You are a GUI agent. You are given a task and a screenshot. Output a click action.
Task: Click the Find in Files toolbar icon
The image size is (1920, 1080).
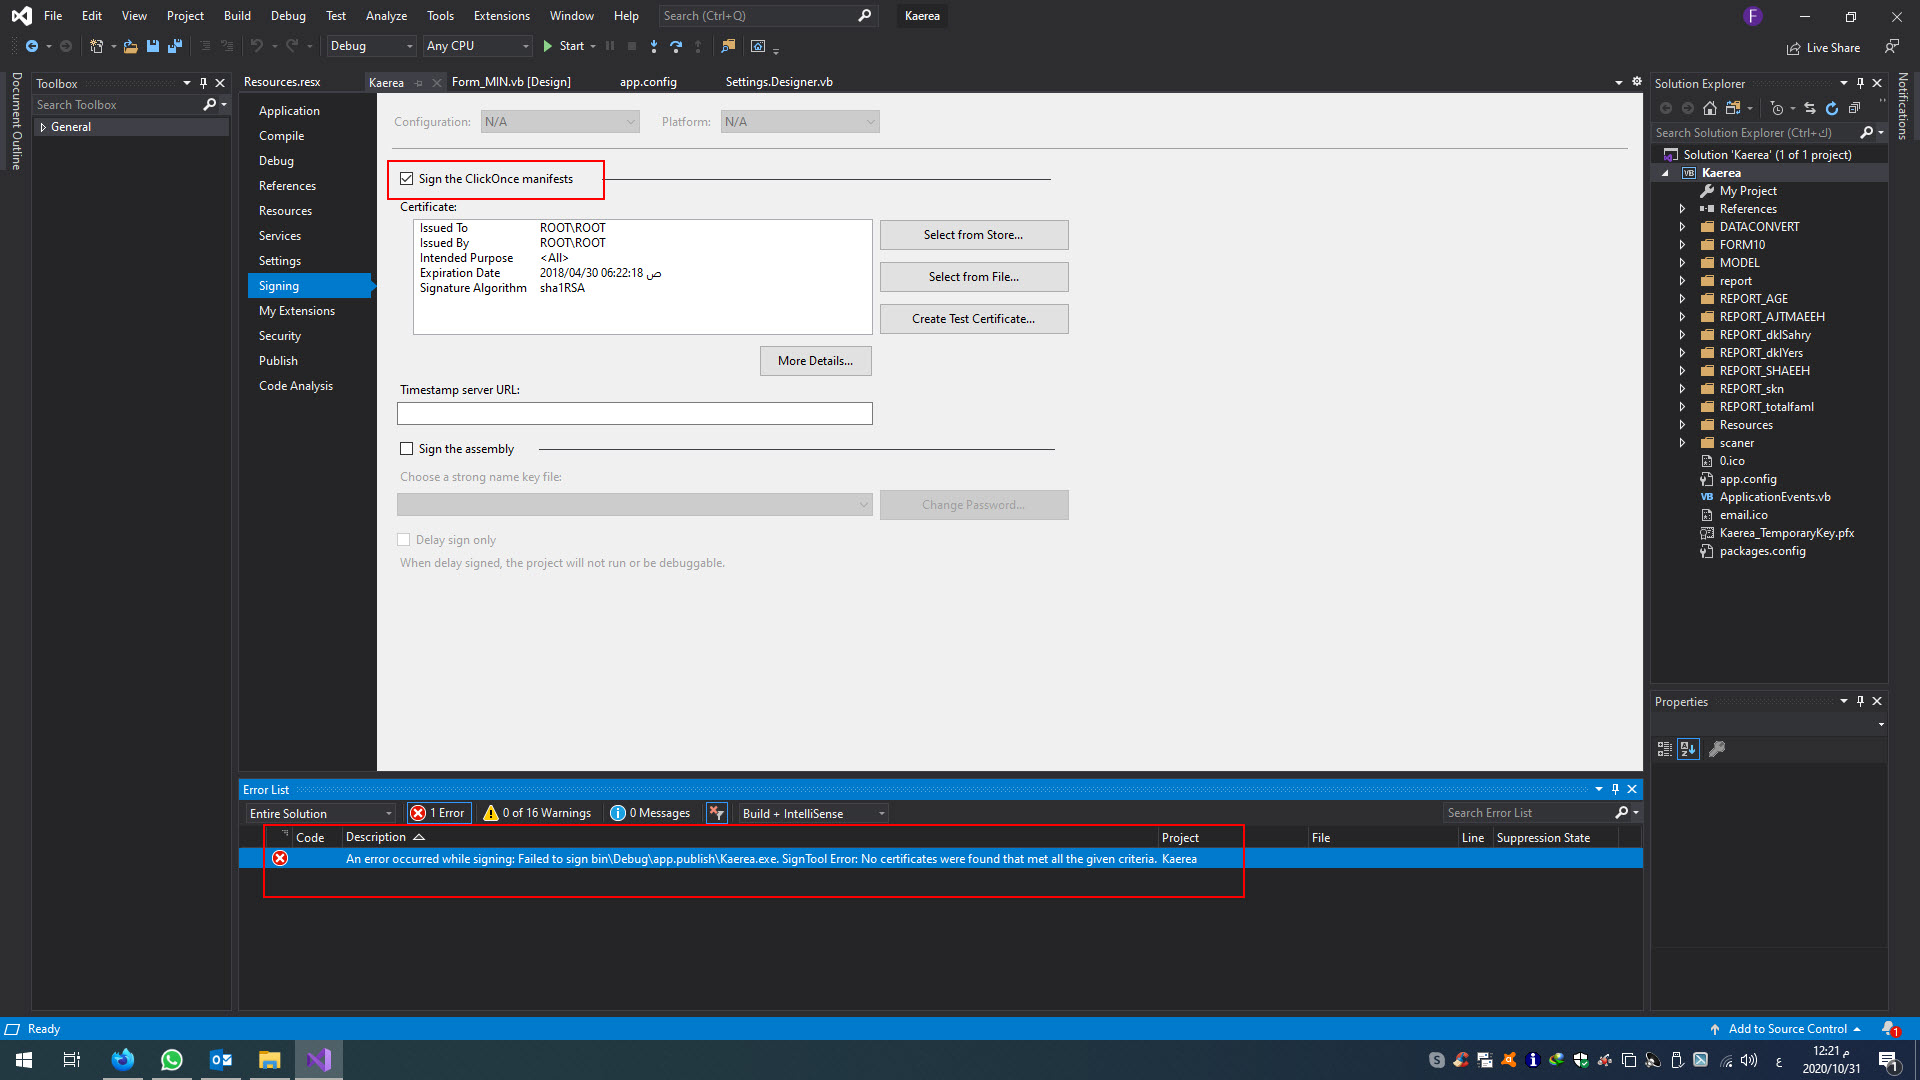[728, 46]
